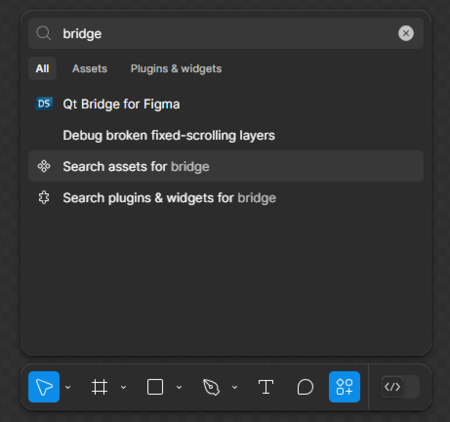Toggle Dev Mode switch

tap(400, 387)
